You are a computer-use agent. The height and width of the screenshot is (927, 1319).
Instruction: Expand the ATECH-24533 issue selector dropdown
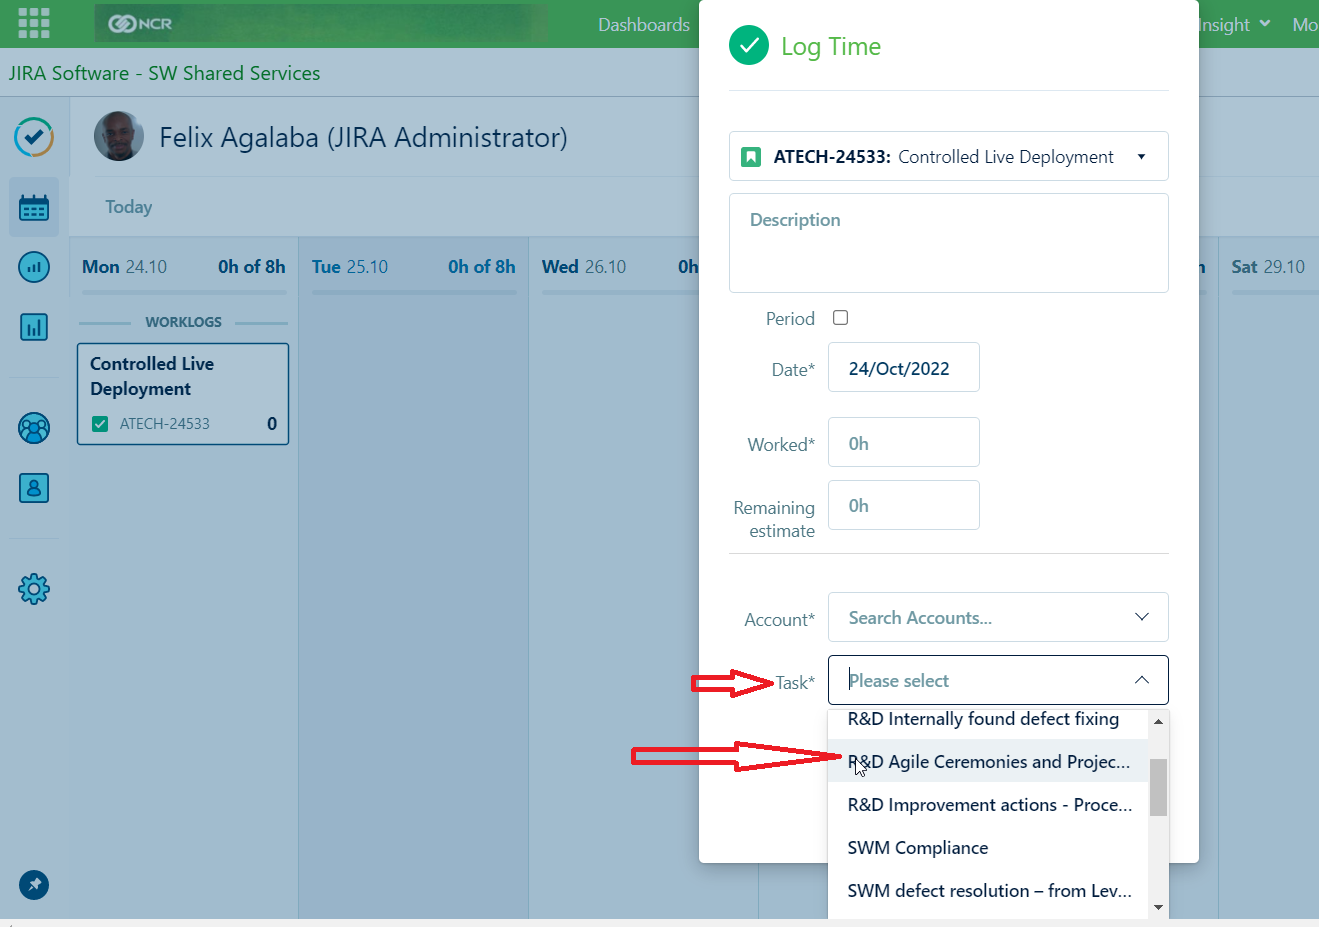[x=1141, y=157]
